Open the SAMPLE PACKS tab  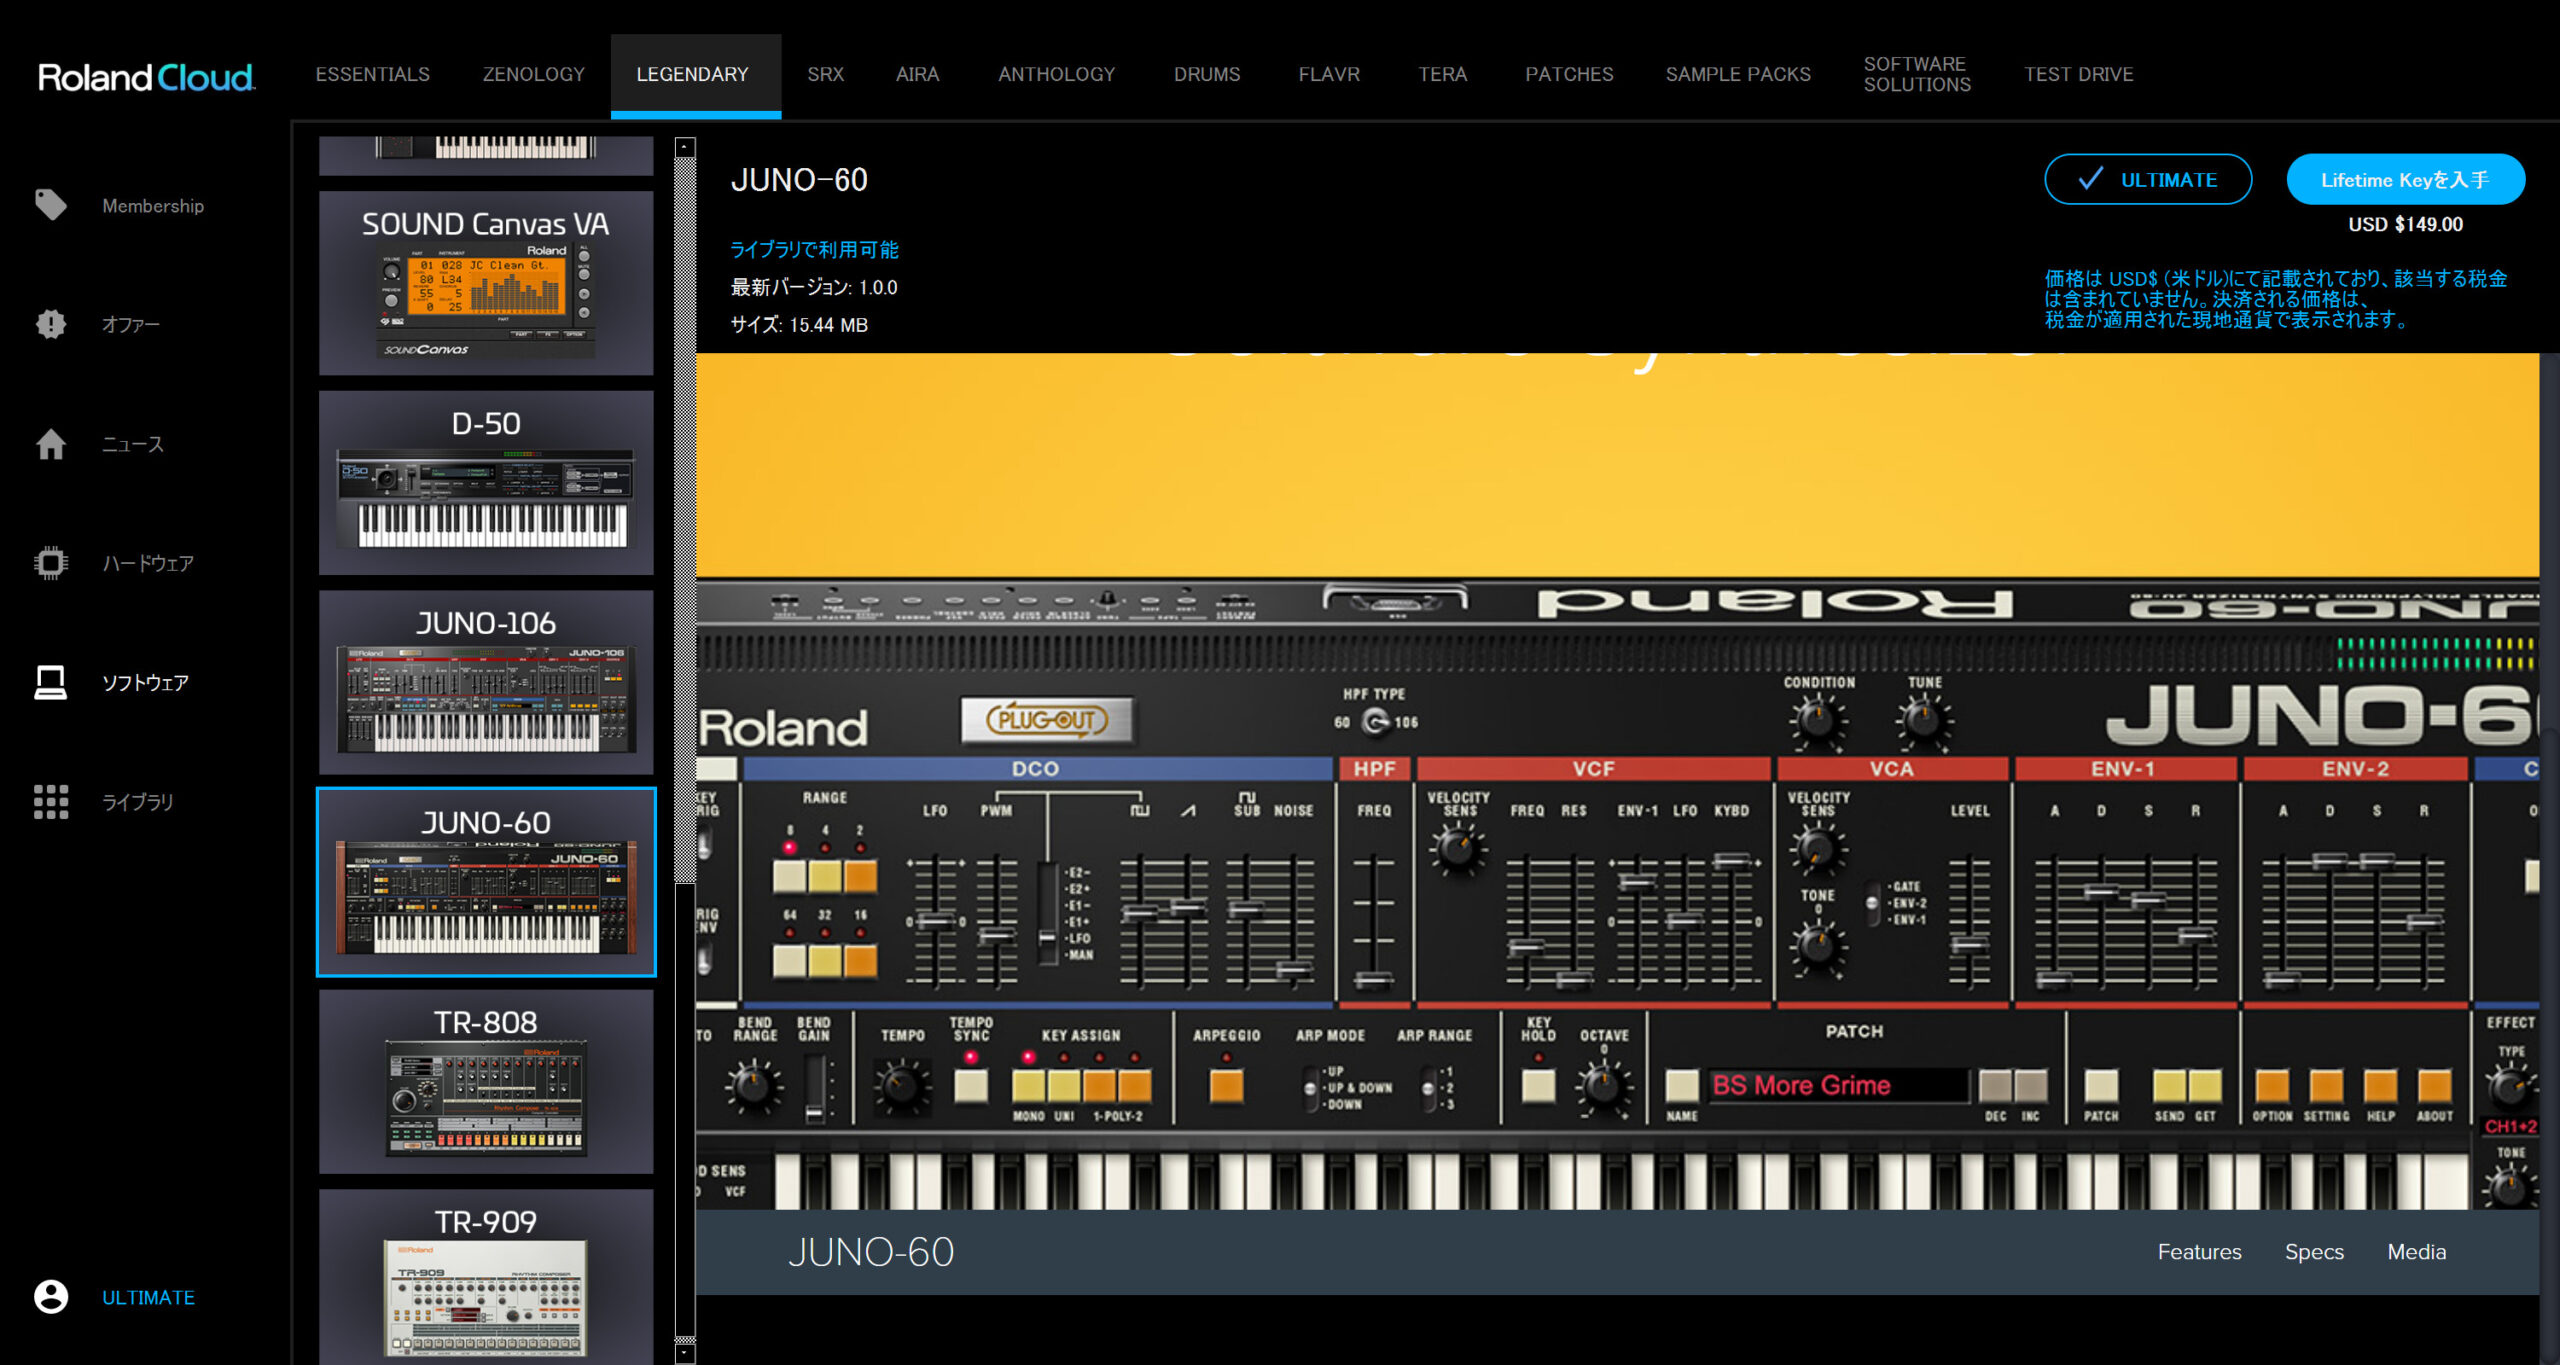point(1737,74)
